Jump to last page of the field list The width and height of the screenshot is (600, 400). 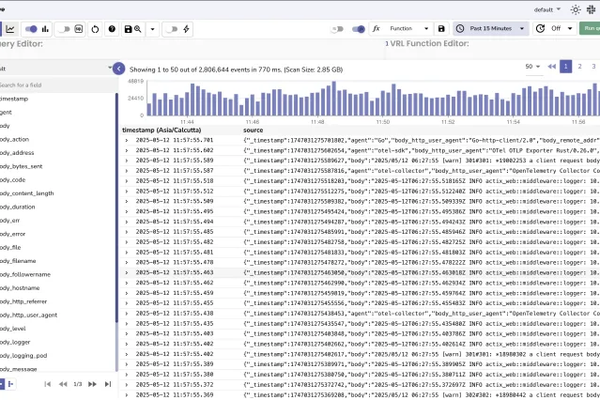click(108, 384)
